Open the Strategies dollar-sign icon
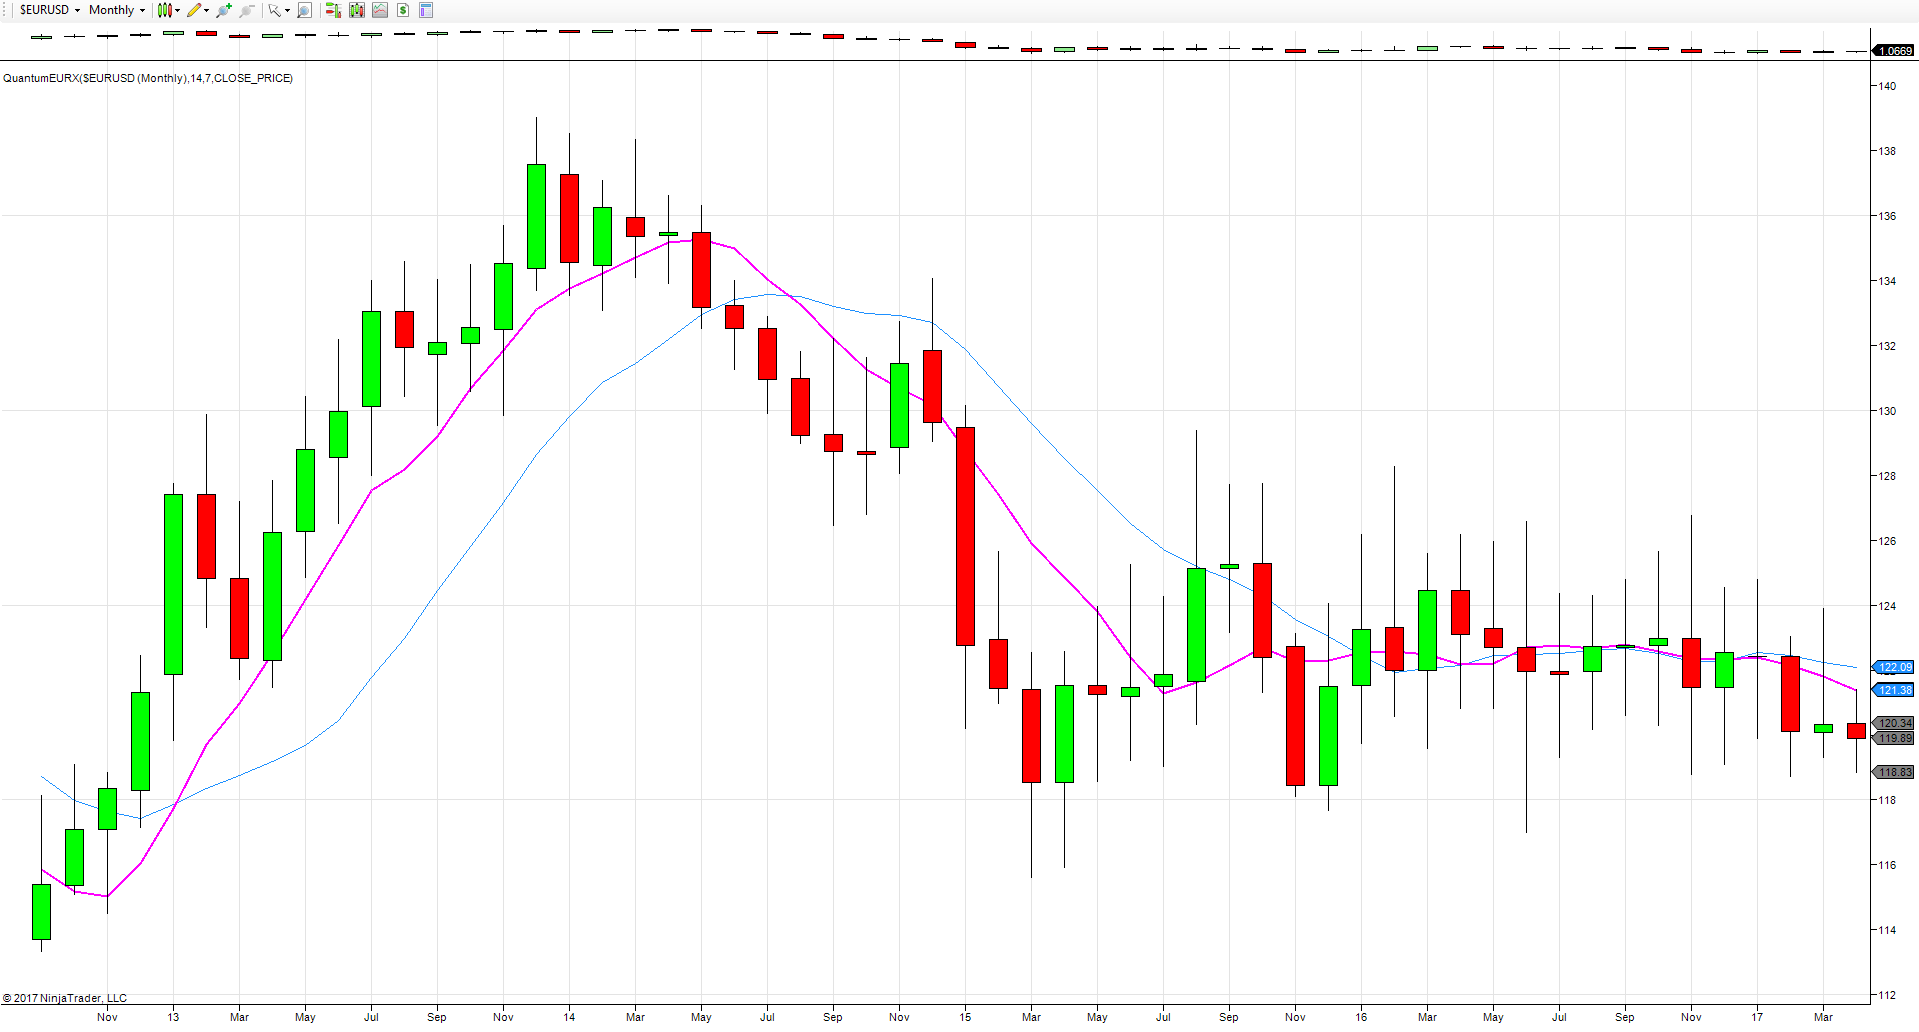The image size is (1919, 1032). pos(403,10)
